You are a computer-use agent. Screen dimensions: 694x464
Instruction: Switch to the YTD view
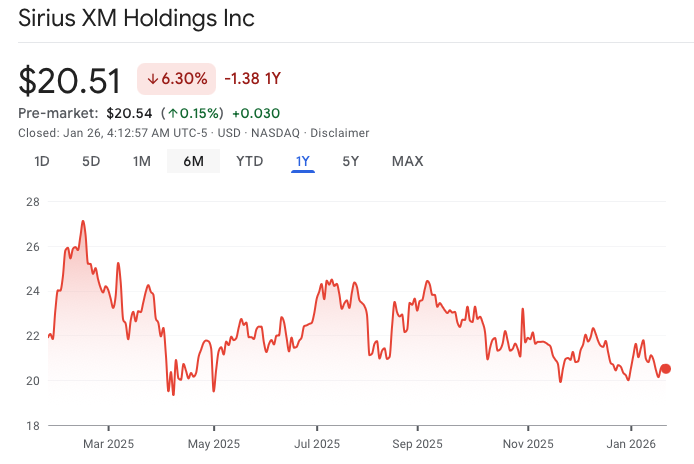click(x=249, y=161)
